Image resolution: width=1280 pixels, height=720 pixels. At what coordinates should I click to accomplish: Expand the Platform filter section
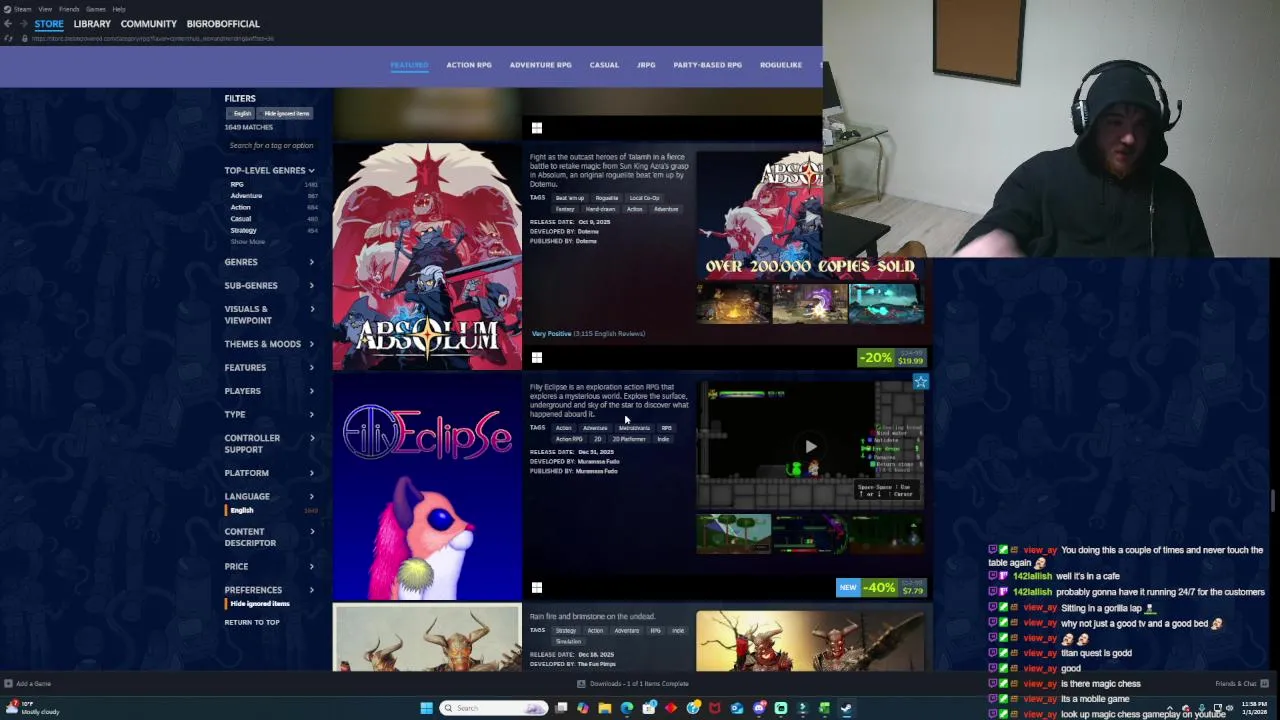coord(269,473)
